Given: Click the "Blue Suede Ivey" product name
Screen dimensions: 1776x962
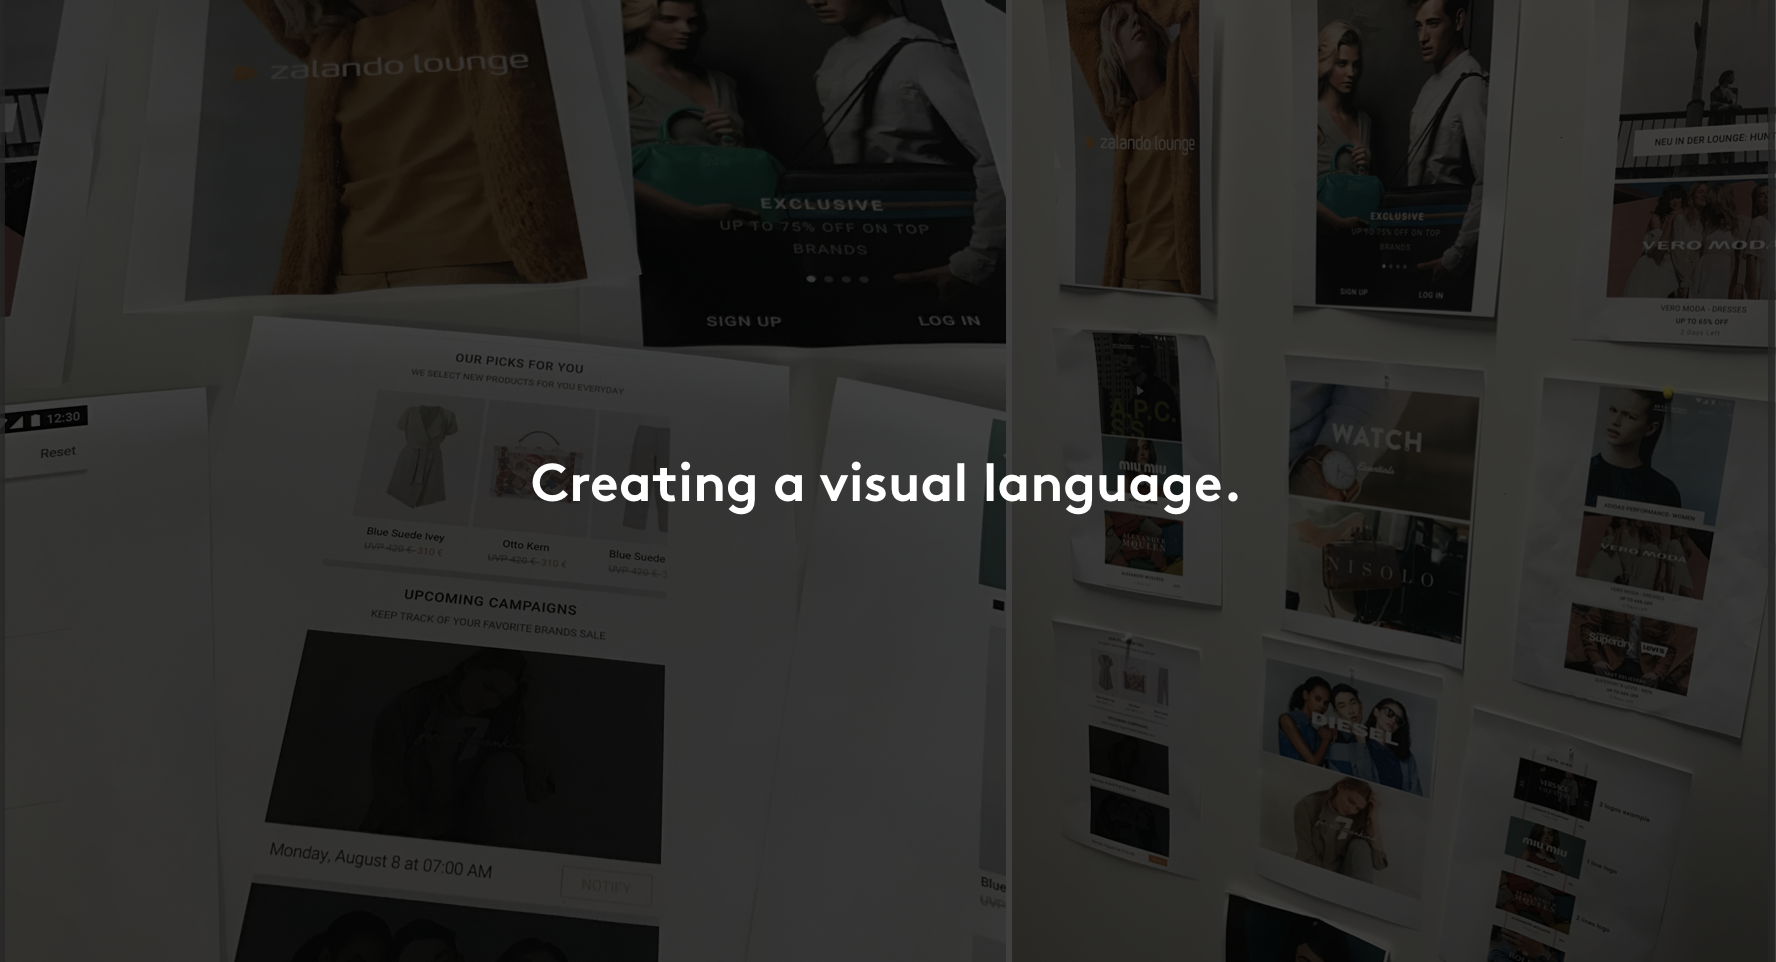Looking at the screenshot, I should (405, 534).
